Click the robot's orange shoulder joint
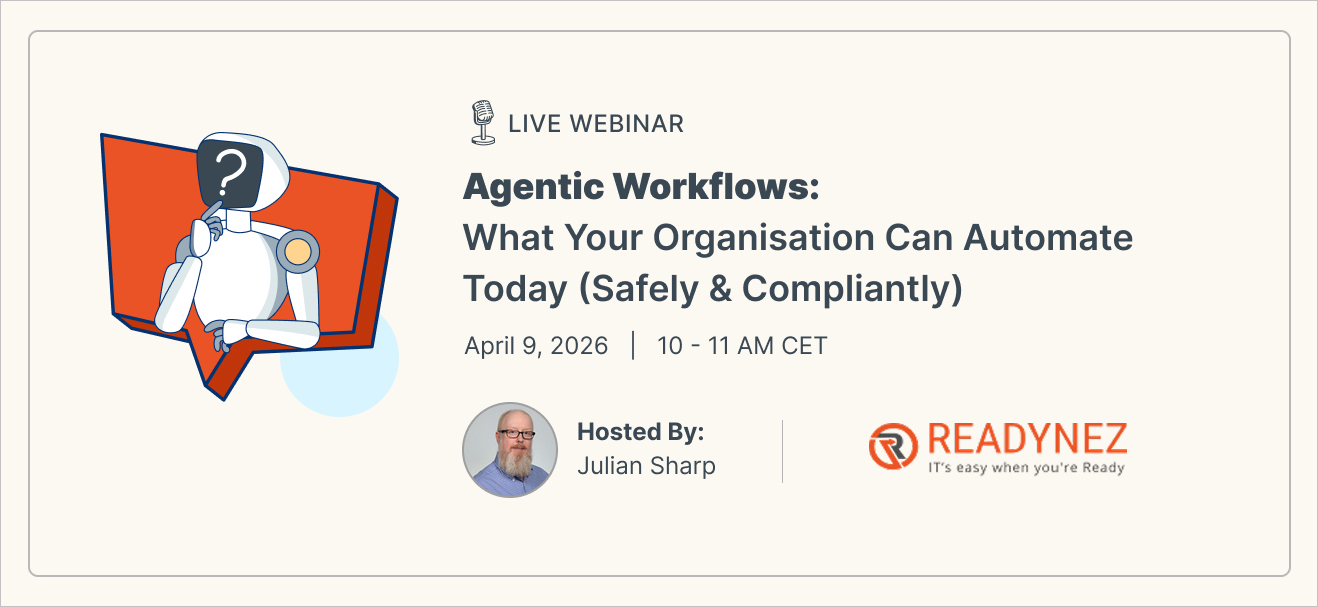Viewport: 1318px width, 607px height. pyautogui.click(x=297, y=253)
